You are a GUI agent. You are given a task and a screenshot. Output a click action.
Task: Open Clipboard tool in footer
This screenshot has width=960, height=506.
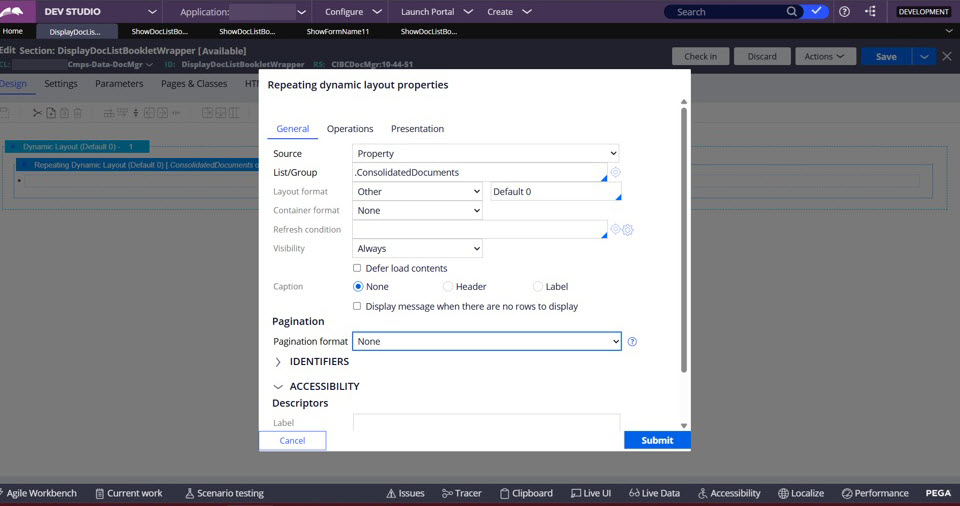pyautogui.click(x=526, y=493)
